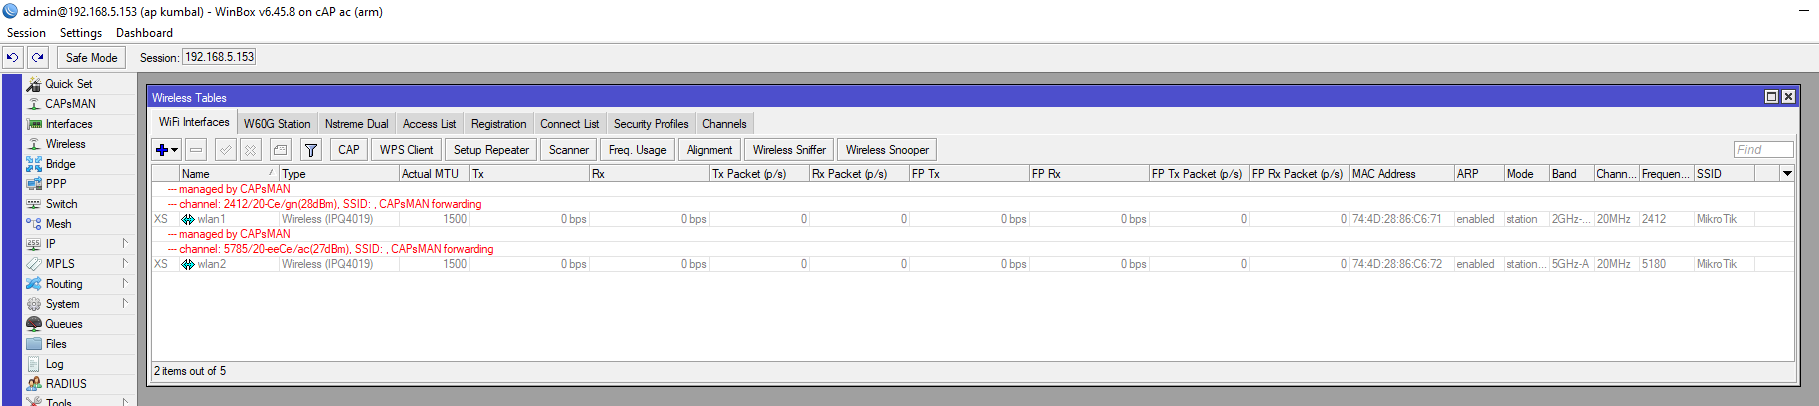The width and height of the screenshot is (1819, 406).
Task: Click the Comment icon in toolbar
Action: (x=281, y=150)
